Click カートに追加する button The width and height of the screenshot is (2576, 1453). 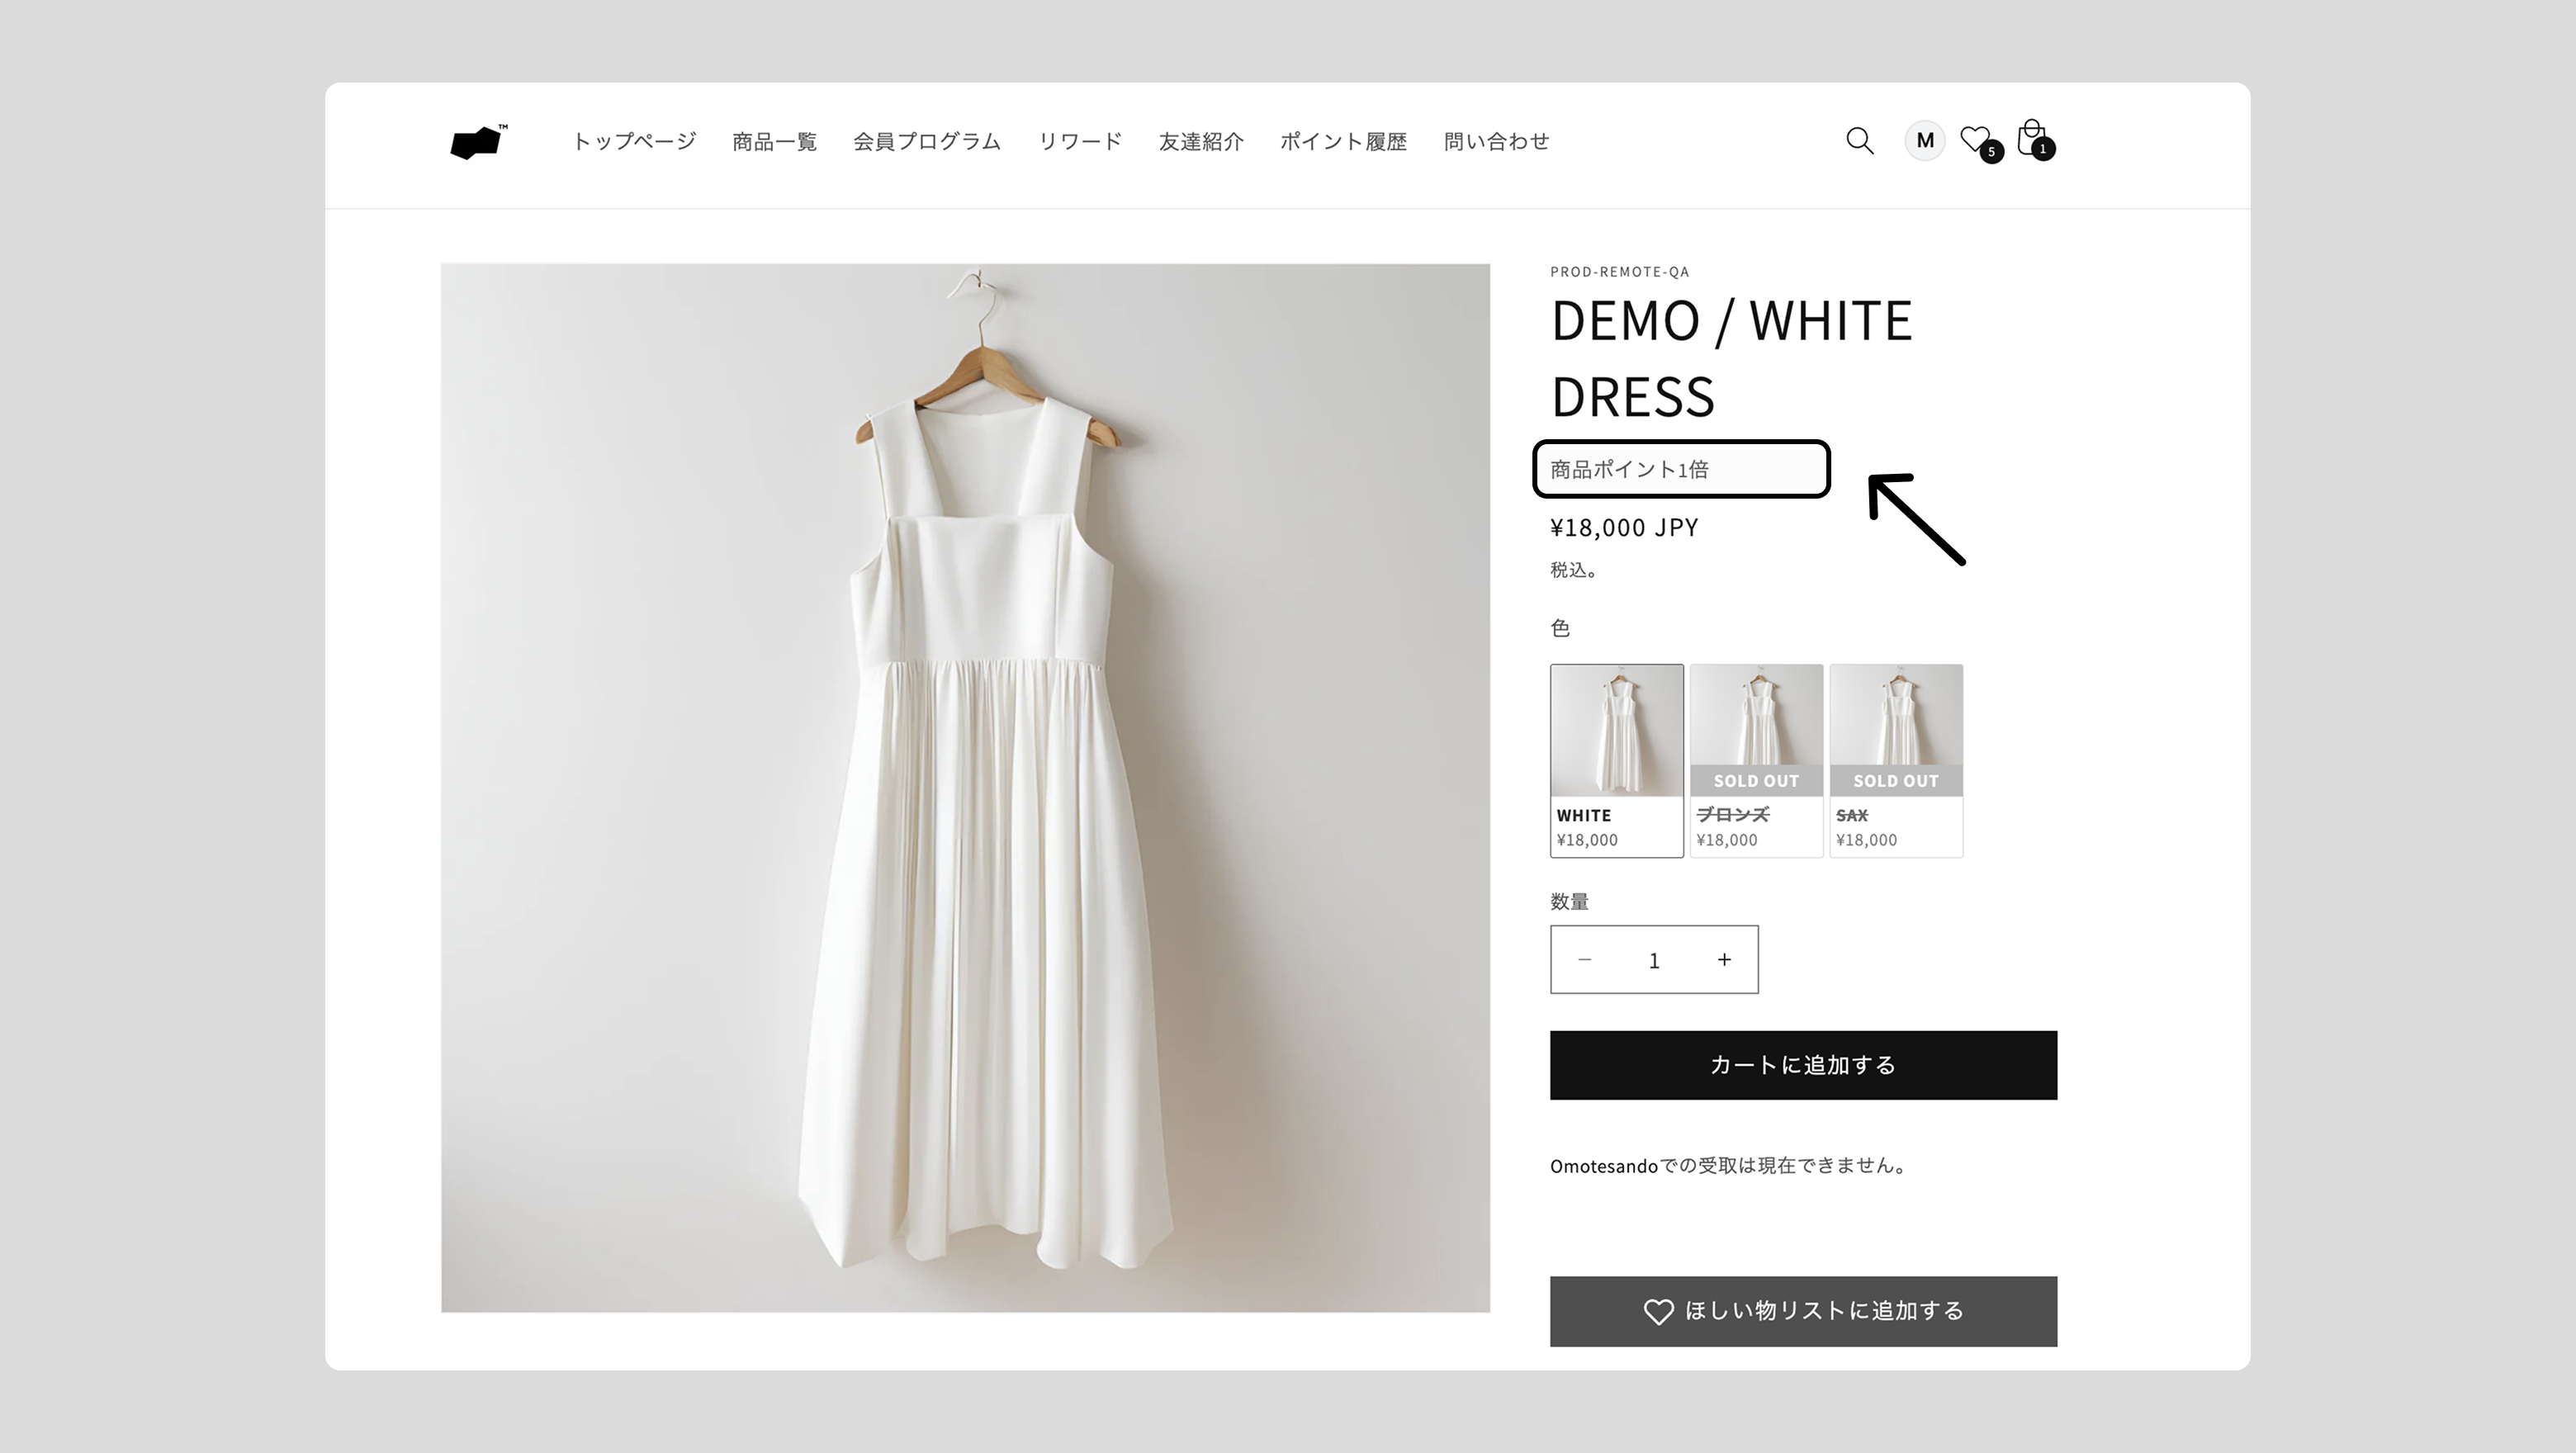[x=1803, y=1065]
